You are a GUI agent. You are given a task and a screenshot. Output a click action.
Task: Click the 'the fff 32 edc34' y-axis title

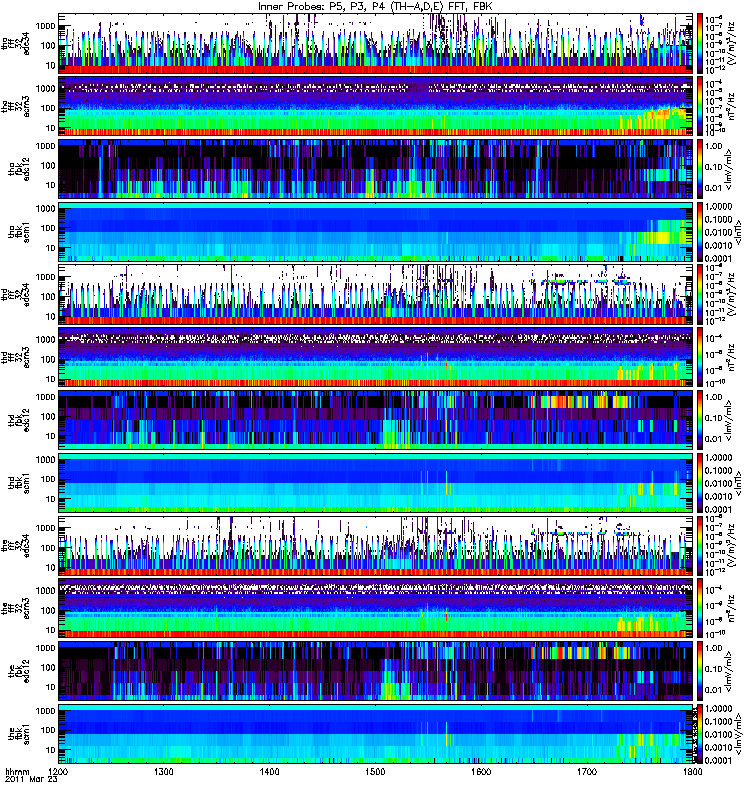16,545
